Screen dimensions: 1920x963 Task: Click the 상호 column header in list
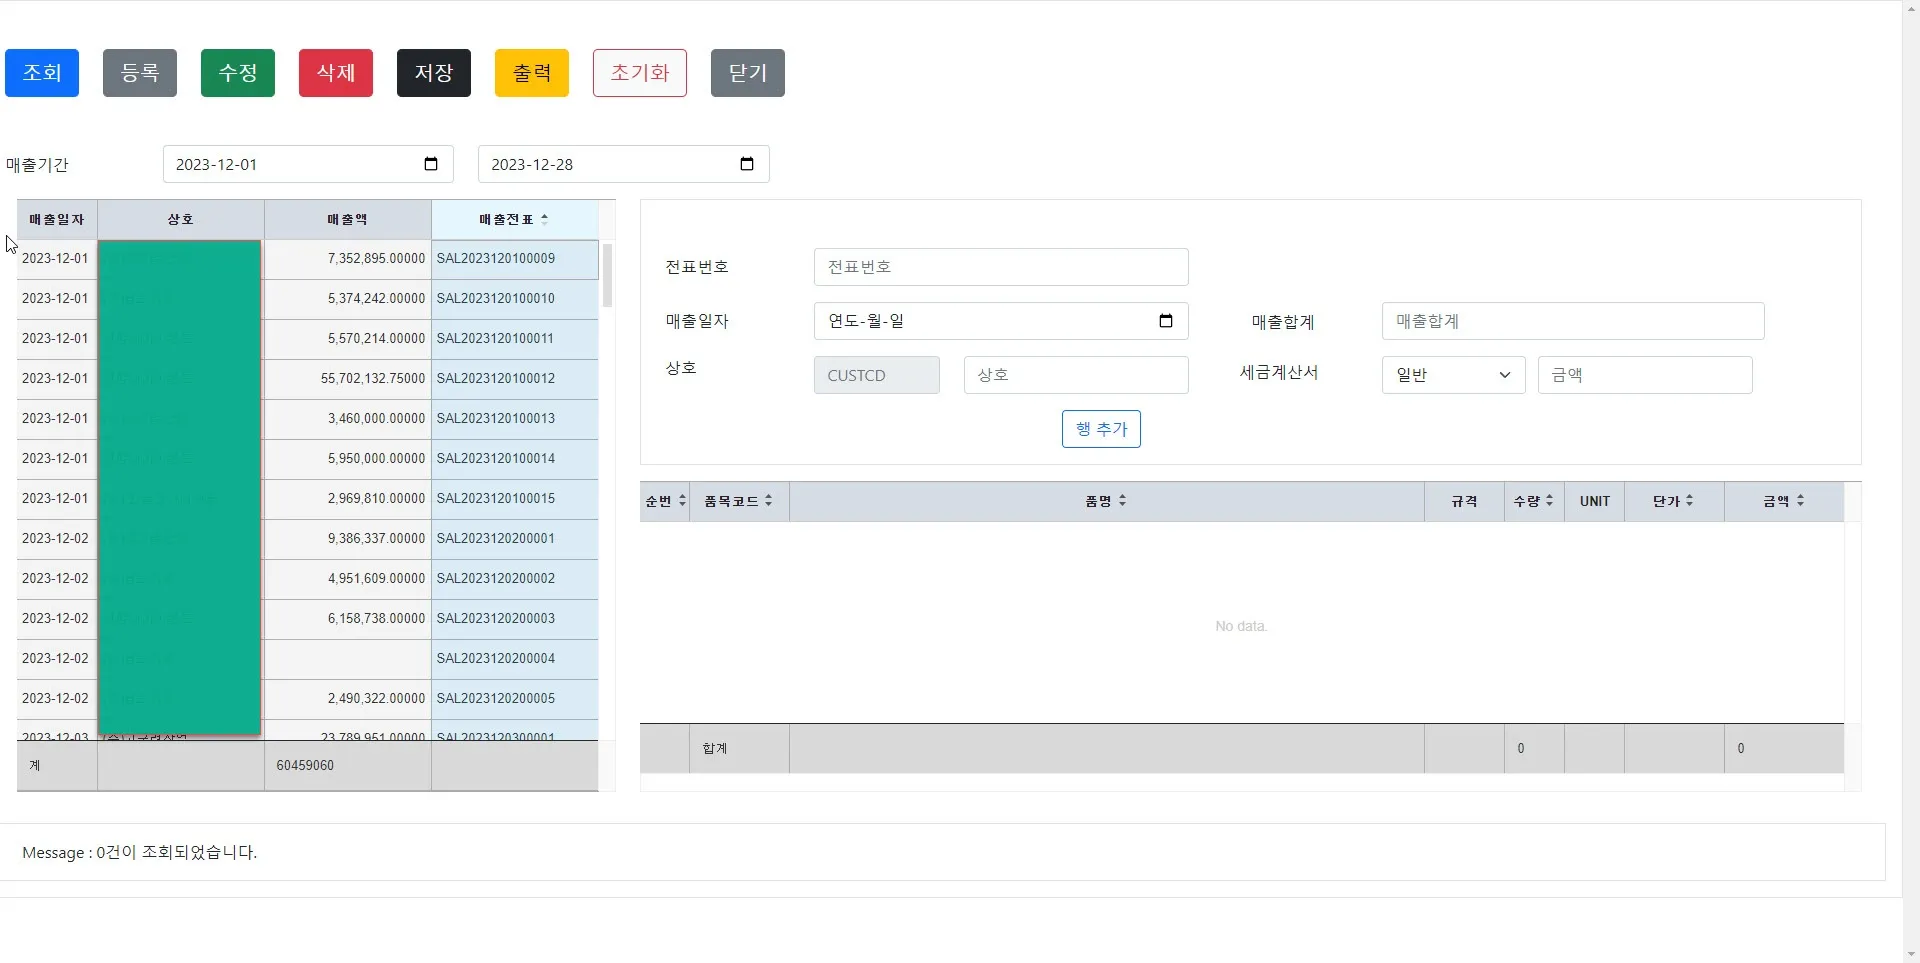click(181, 219)
